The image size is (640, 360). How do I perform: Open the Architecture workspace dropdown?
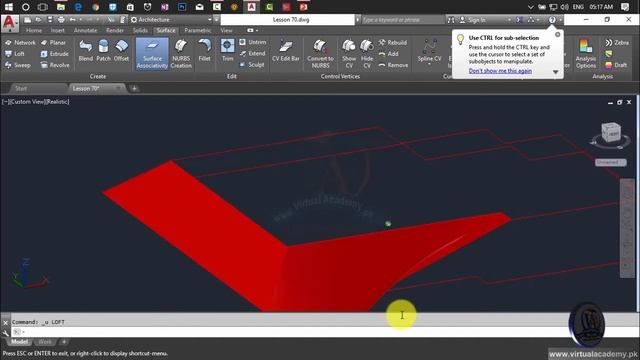coord(171,20)
